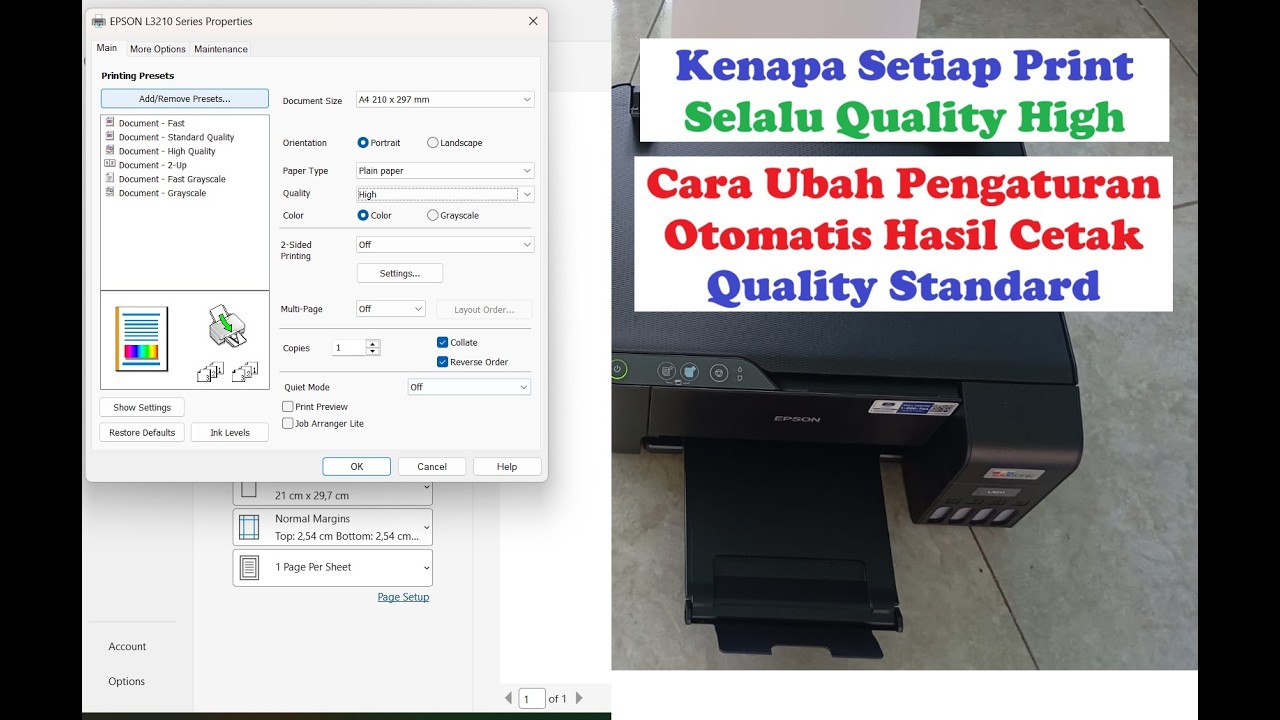This screenshot has width=1280, height=720.
Task: Click the 1 Page Per Sheet icon
Action: click(x=249, y=567)
